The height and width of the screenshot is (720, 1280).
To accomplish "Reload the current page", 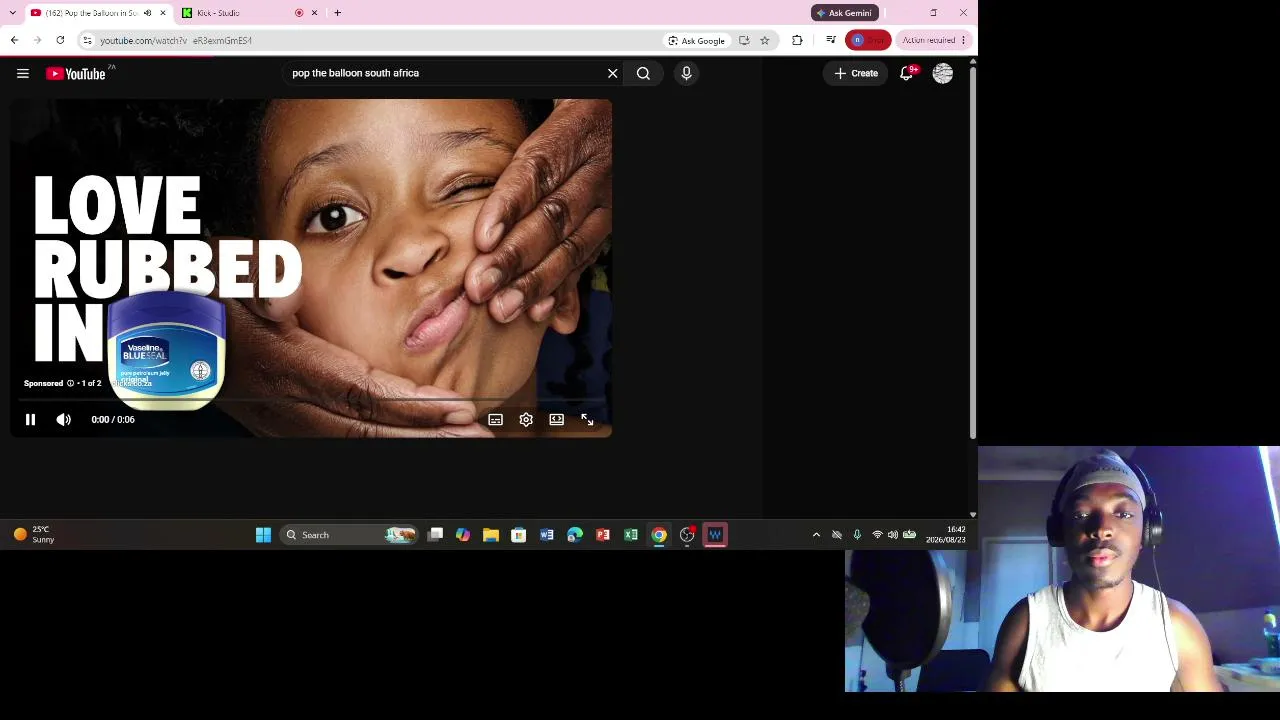I will 60,40.
